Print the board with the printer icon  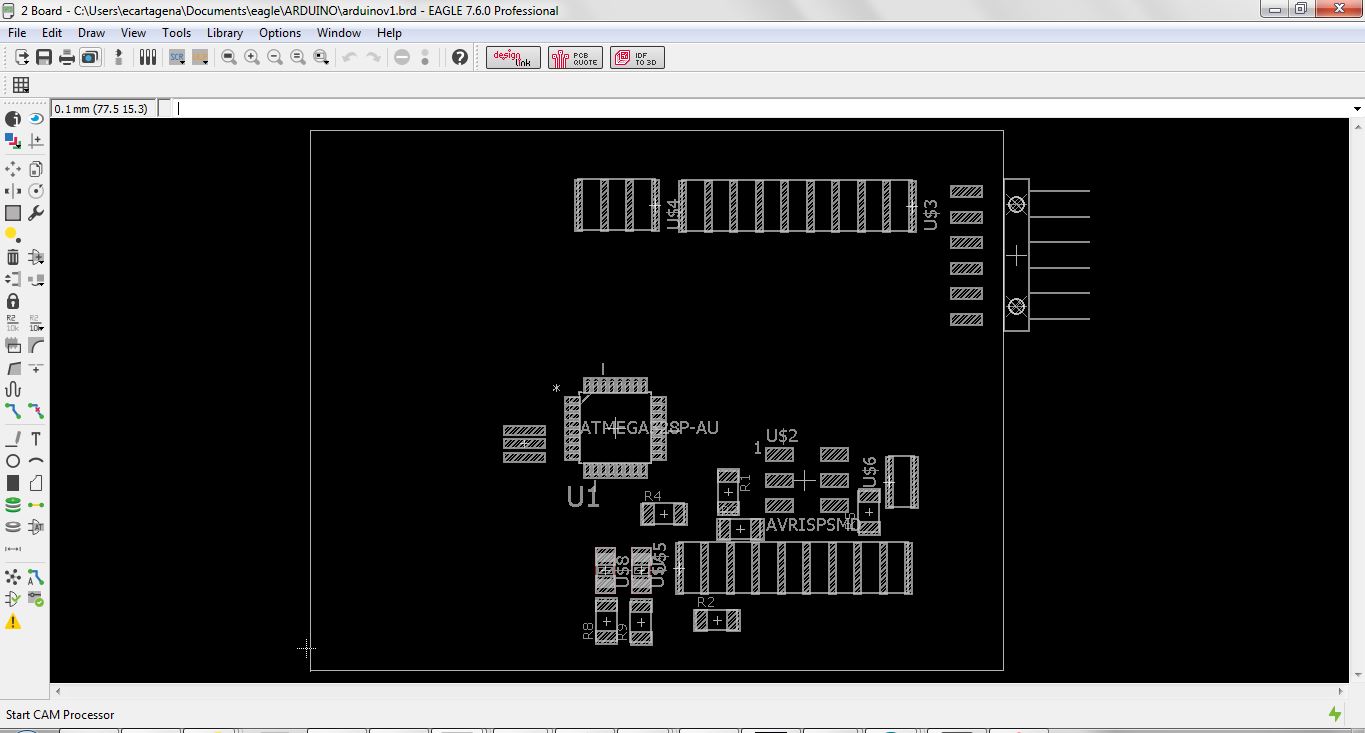[x=67, y=57]
